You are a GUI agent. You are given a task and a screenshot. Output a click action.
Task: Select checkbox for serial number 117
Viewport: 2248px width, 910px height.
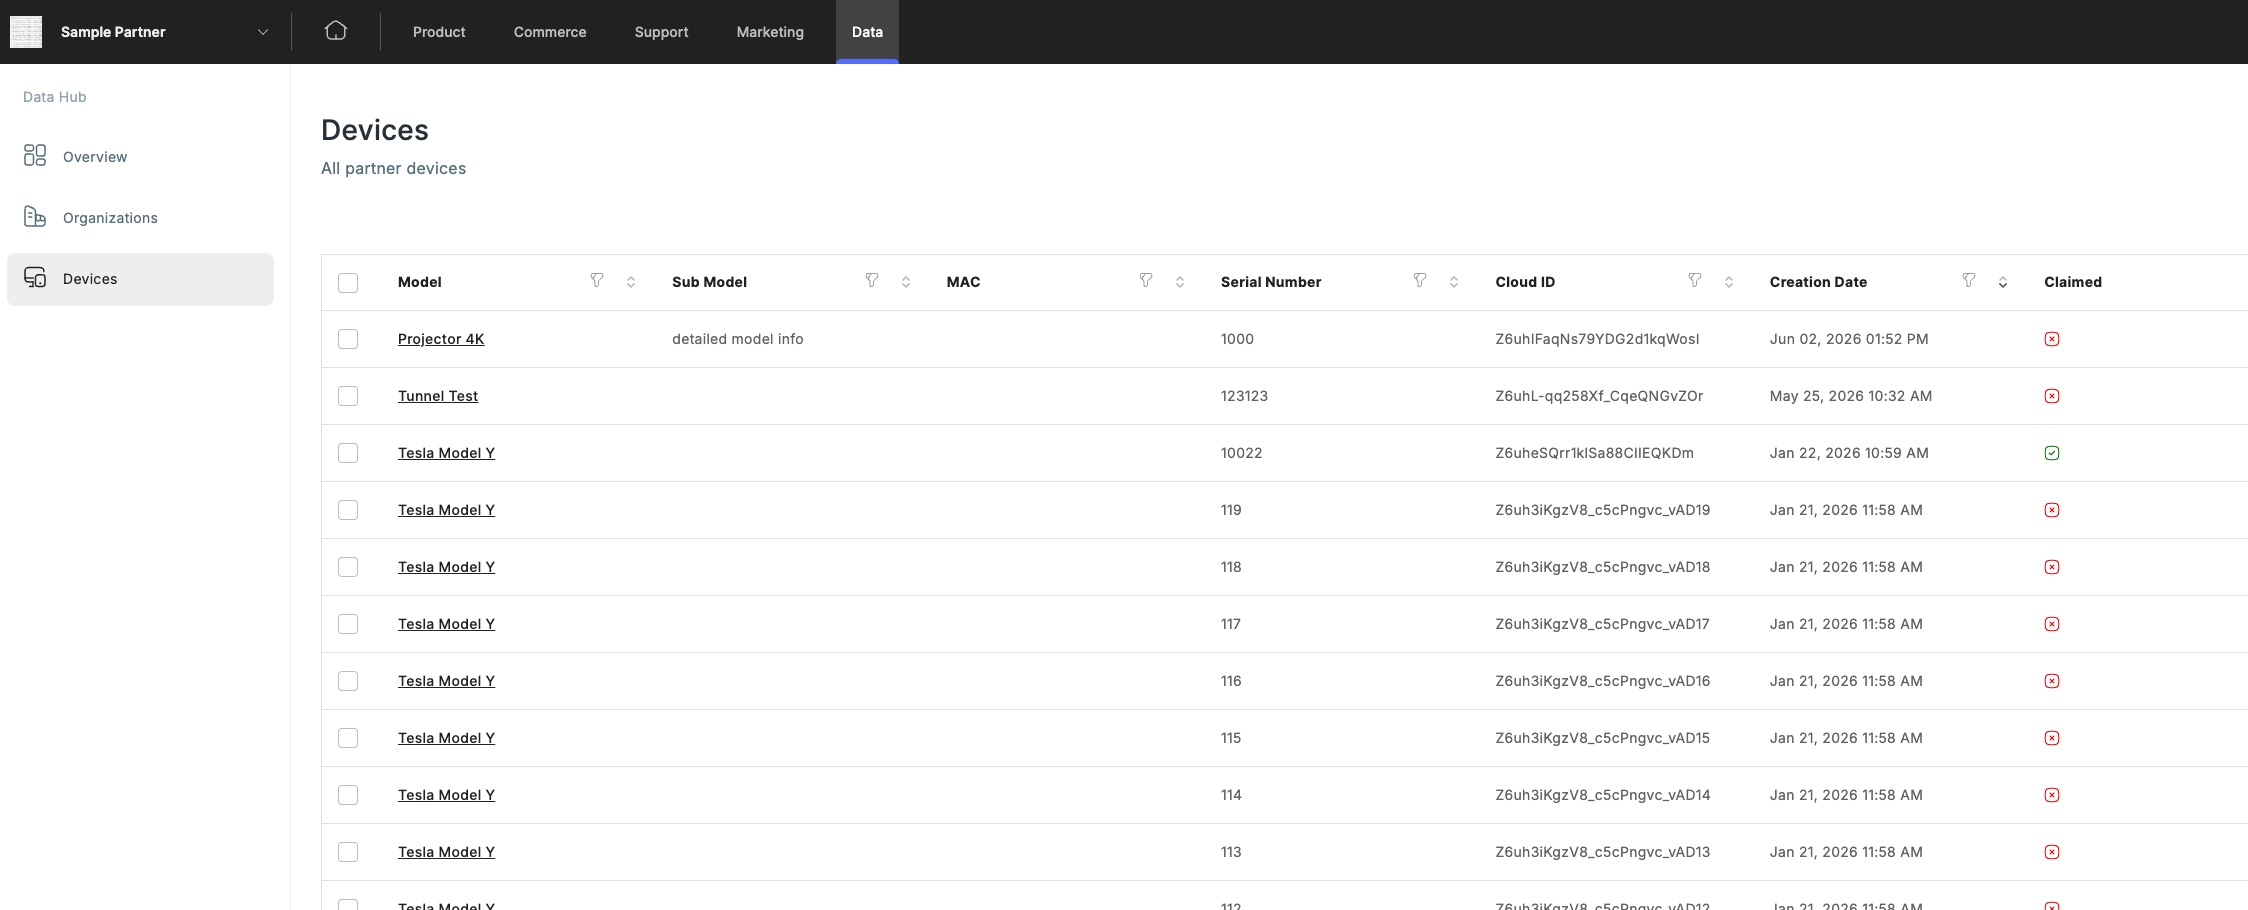point(348,624)
